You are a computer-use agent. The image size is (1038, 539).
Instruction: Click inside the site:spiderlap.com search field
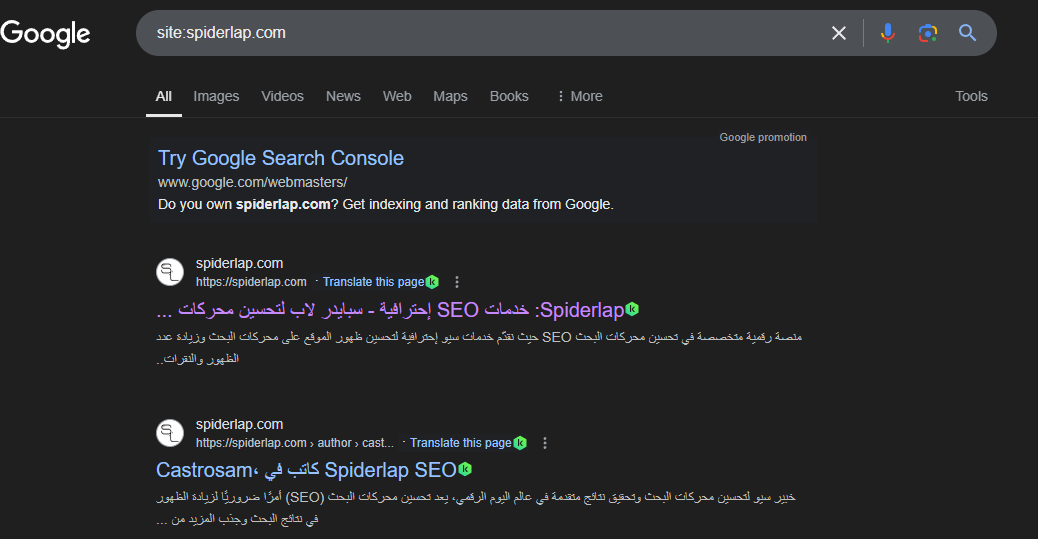(480, 33)
